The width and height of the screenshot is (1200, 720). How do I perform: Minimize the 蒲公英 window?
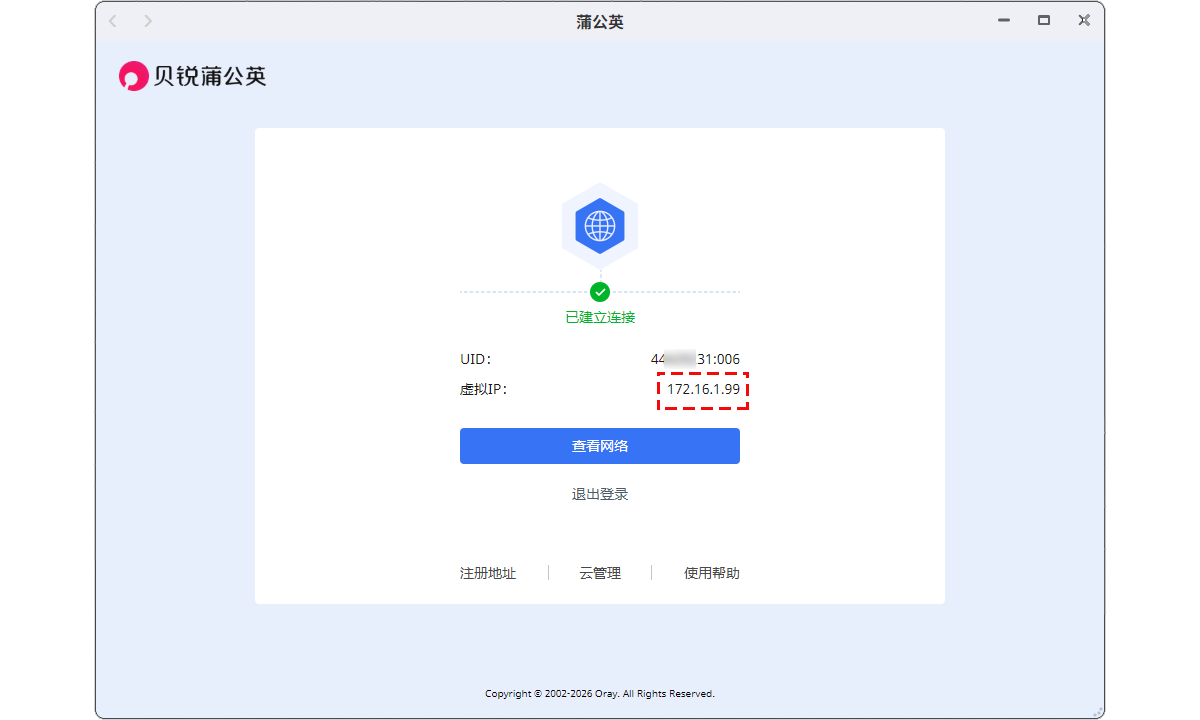click(x=1003, y=20)
